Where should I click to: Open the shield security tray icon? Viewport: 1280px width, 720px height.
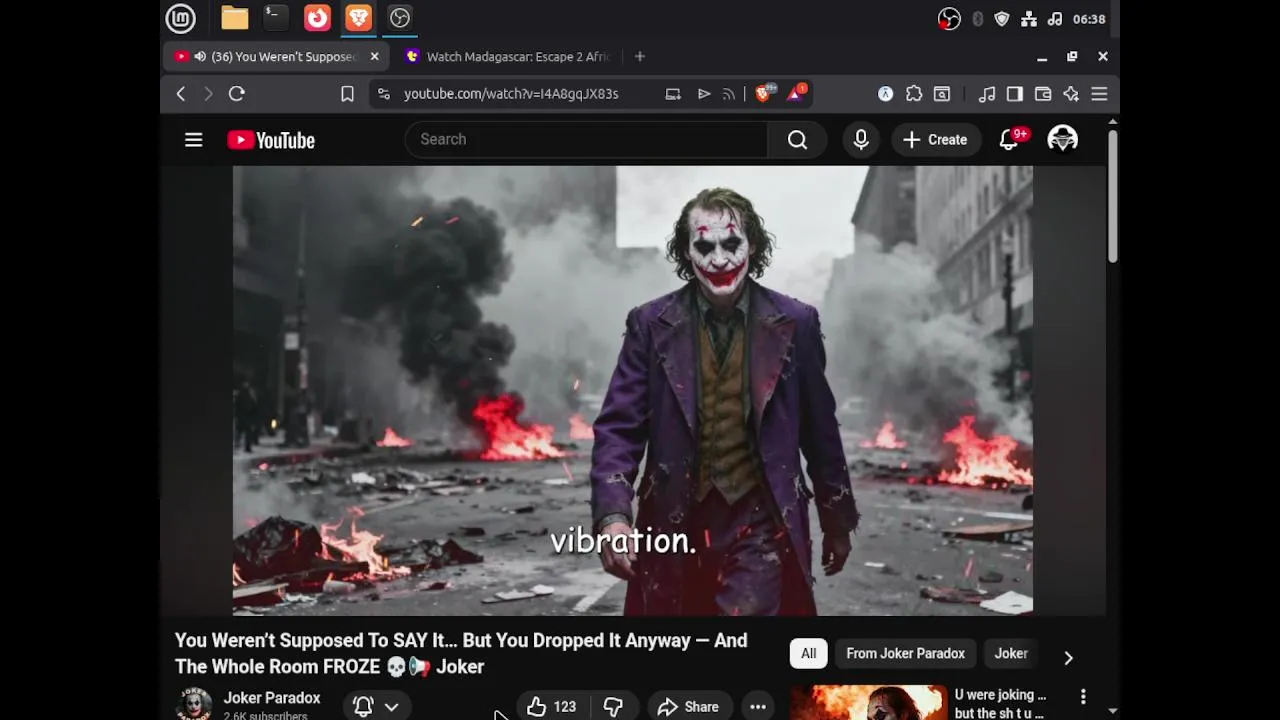pos(1002,19)
